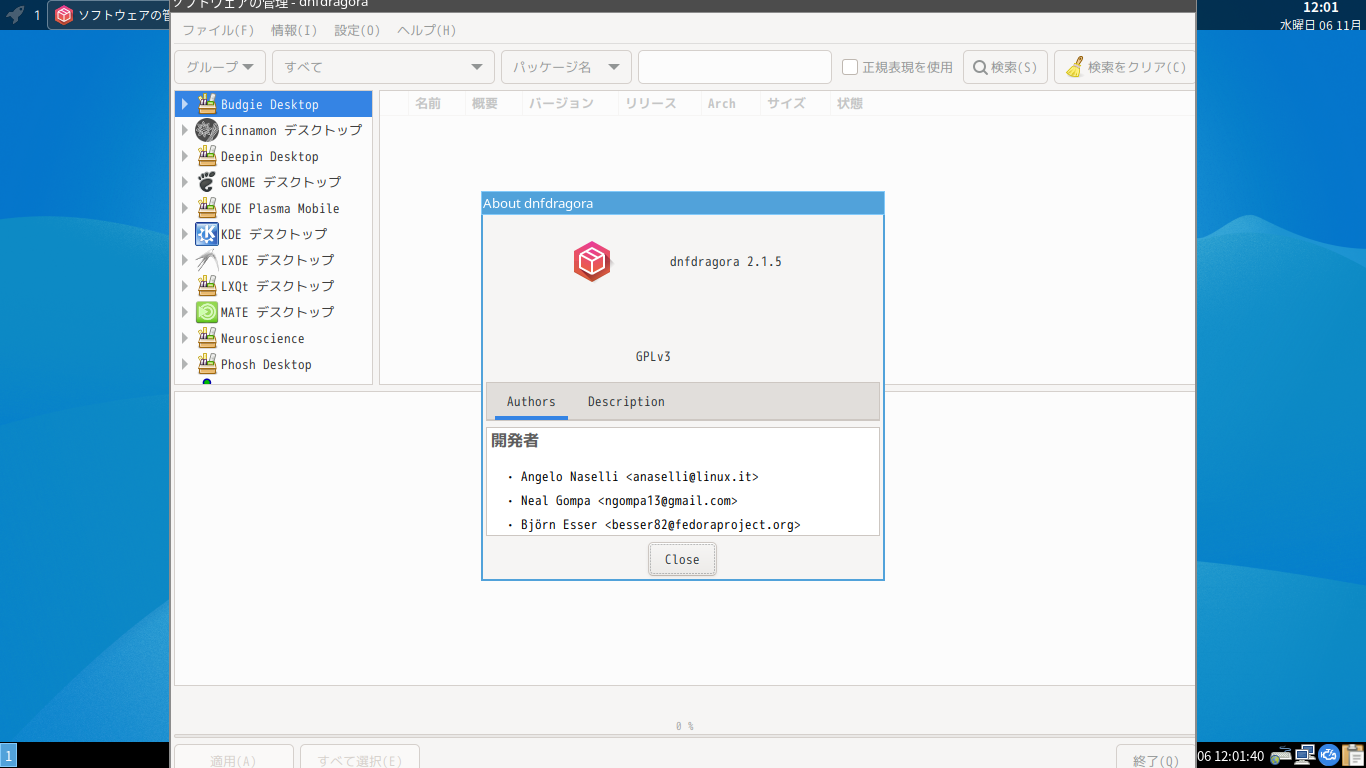Click the package search text field
Image resolution: width=1366 pixels, height=768 pixels.
coord(735,67)
